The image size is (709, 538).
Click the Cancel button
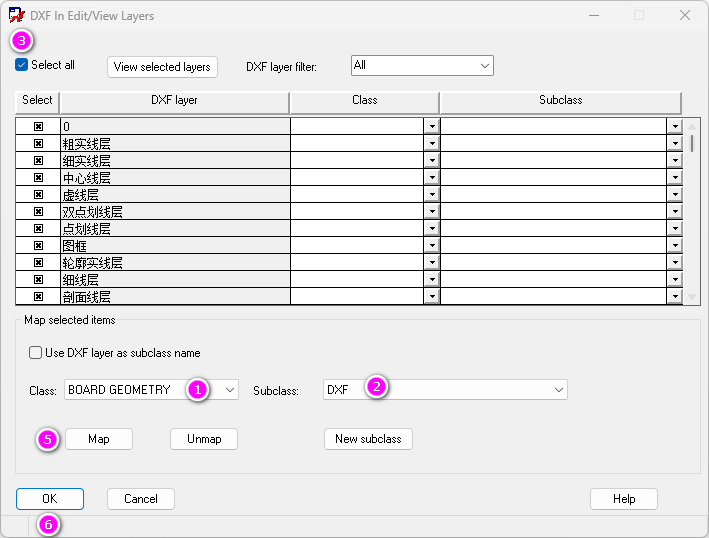click(141, 499)
